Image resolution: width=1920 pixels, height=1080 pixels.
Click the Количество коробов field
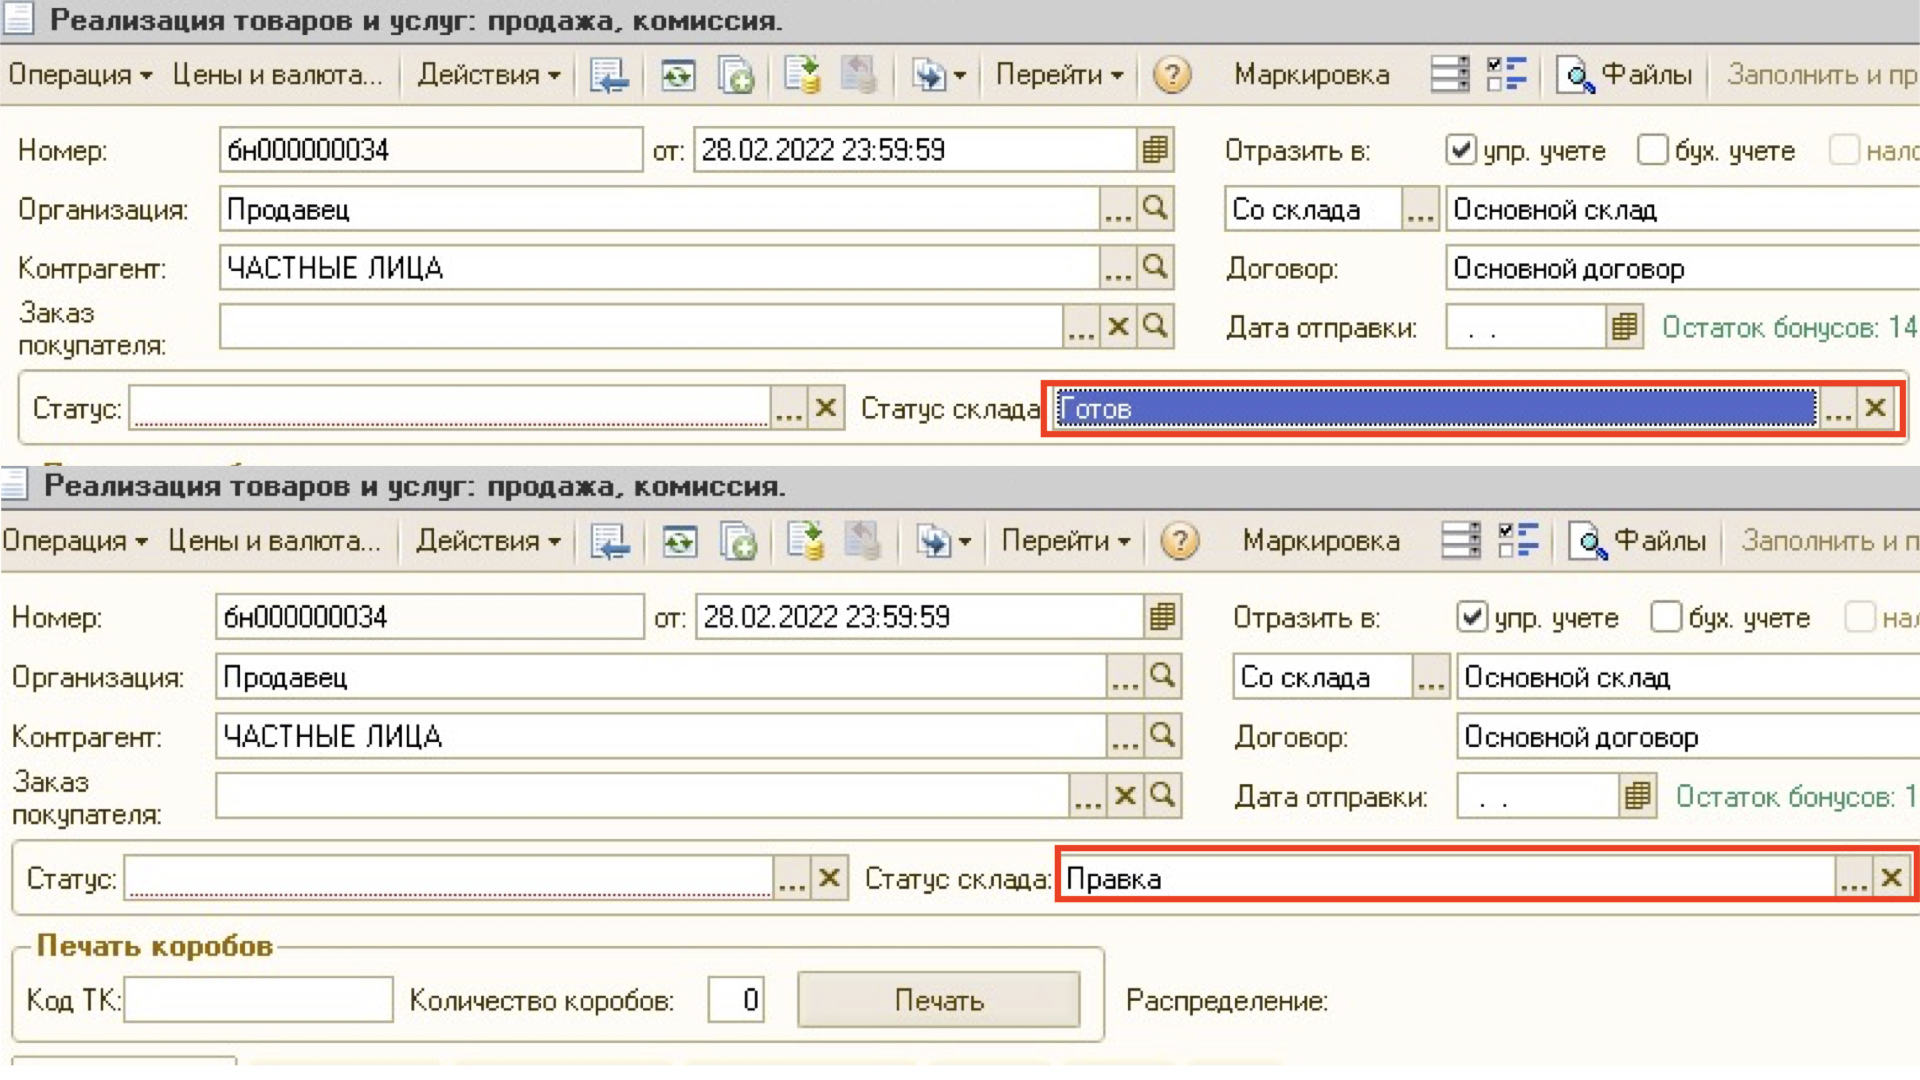click(736, 1000)
